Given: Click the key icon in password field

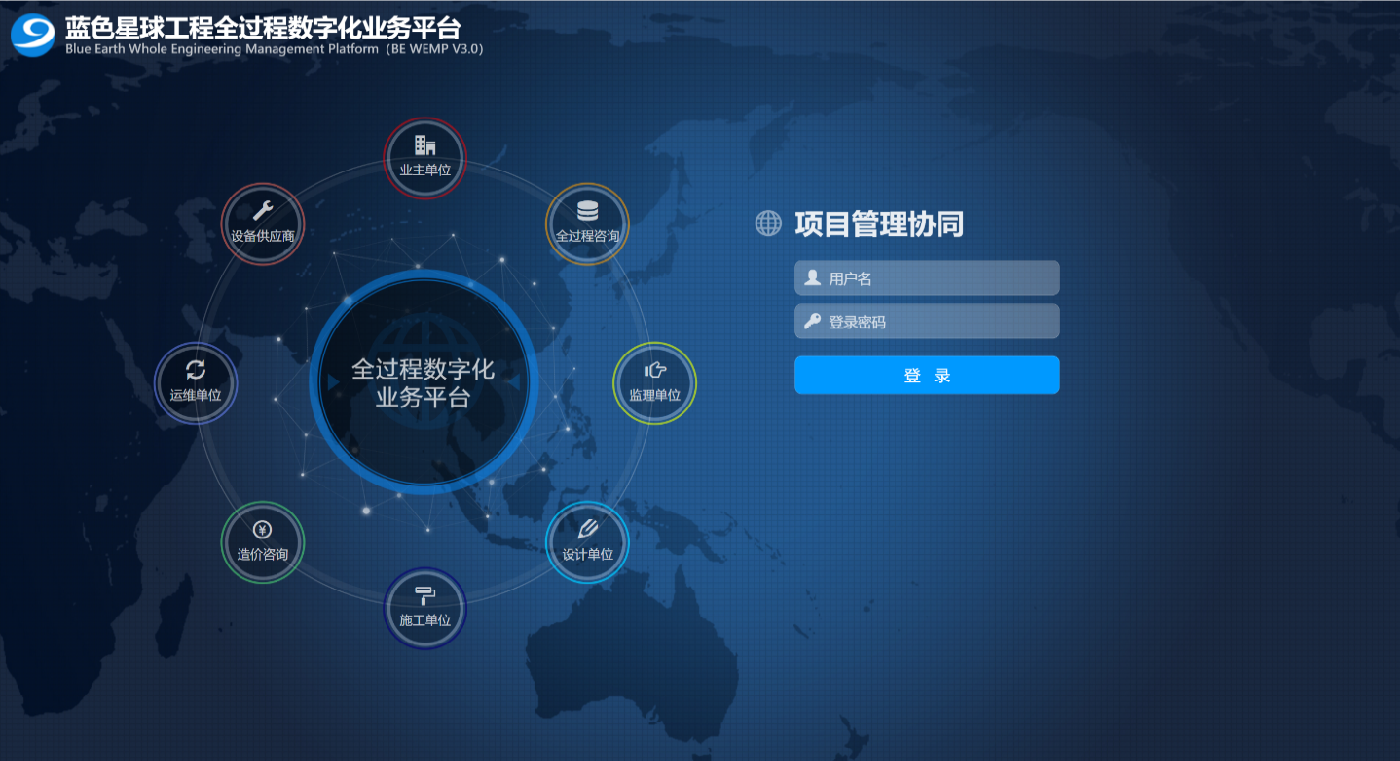Looking at the screenshot, I should pyautogui.click(x=813, y=321).
